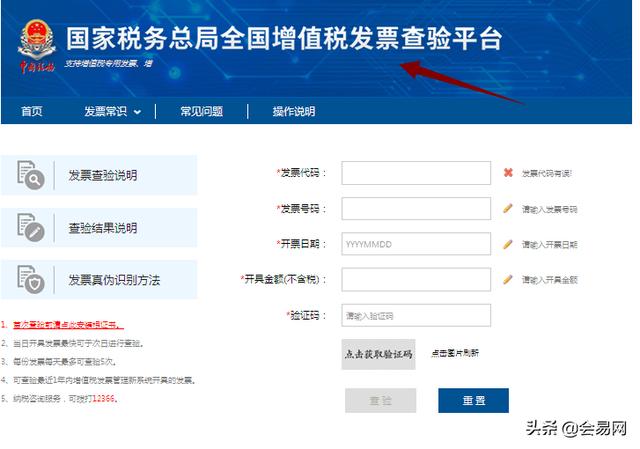Focus the 发票代码 input field
Viewport: 640px width, 449px height.
[x=416, y=173]
